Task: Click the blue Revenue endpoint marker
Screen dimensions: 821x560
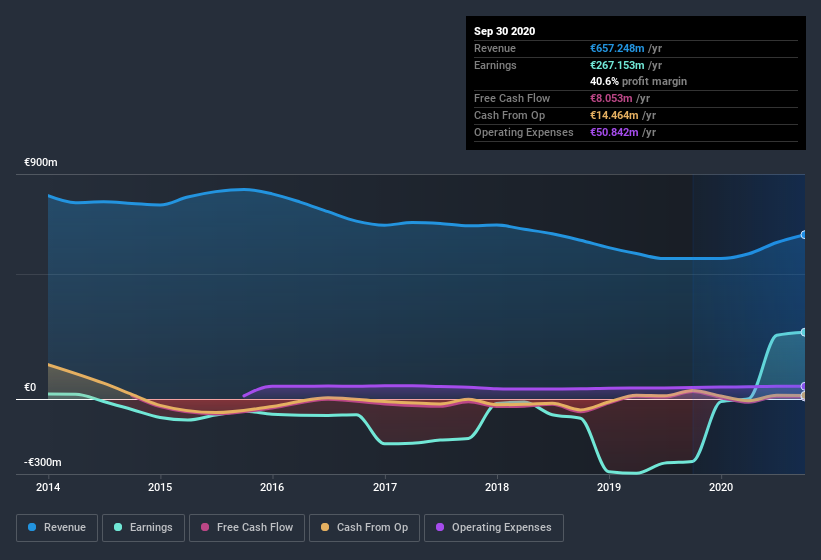Action: [804, 235]
